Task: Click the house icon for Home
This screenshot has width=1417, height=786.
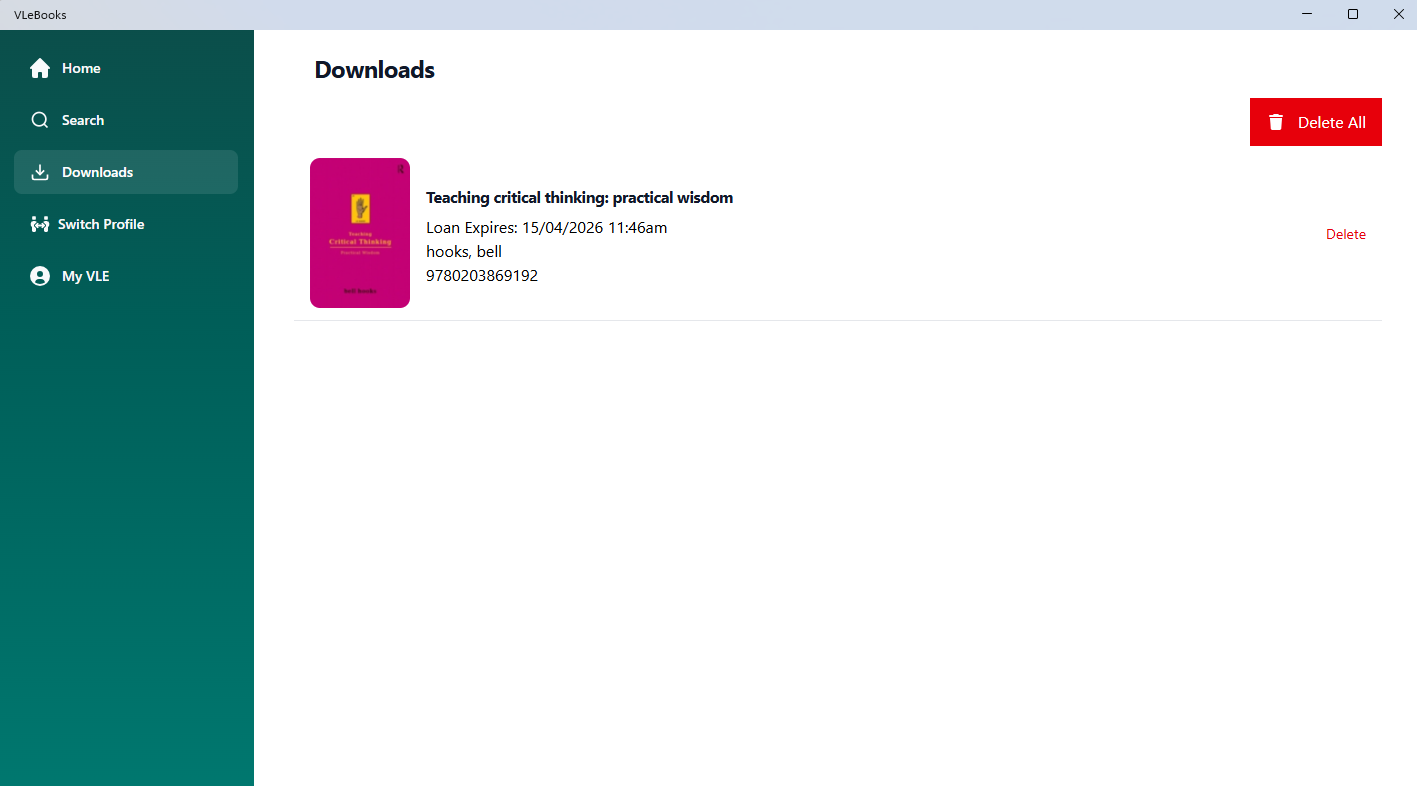Action: 40,67
